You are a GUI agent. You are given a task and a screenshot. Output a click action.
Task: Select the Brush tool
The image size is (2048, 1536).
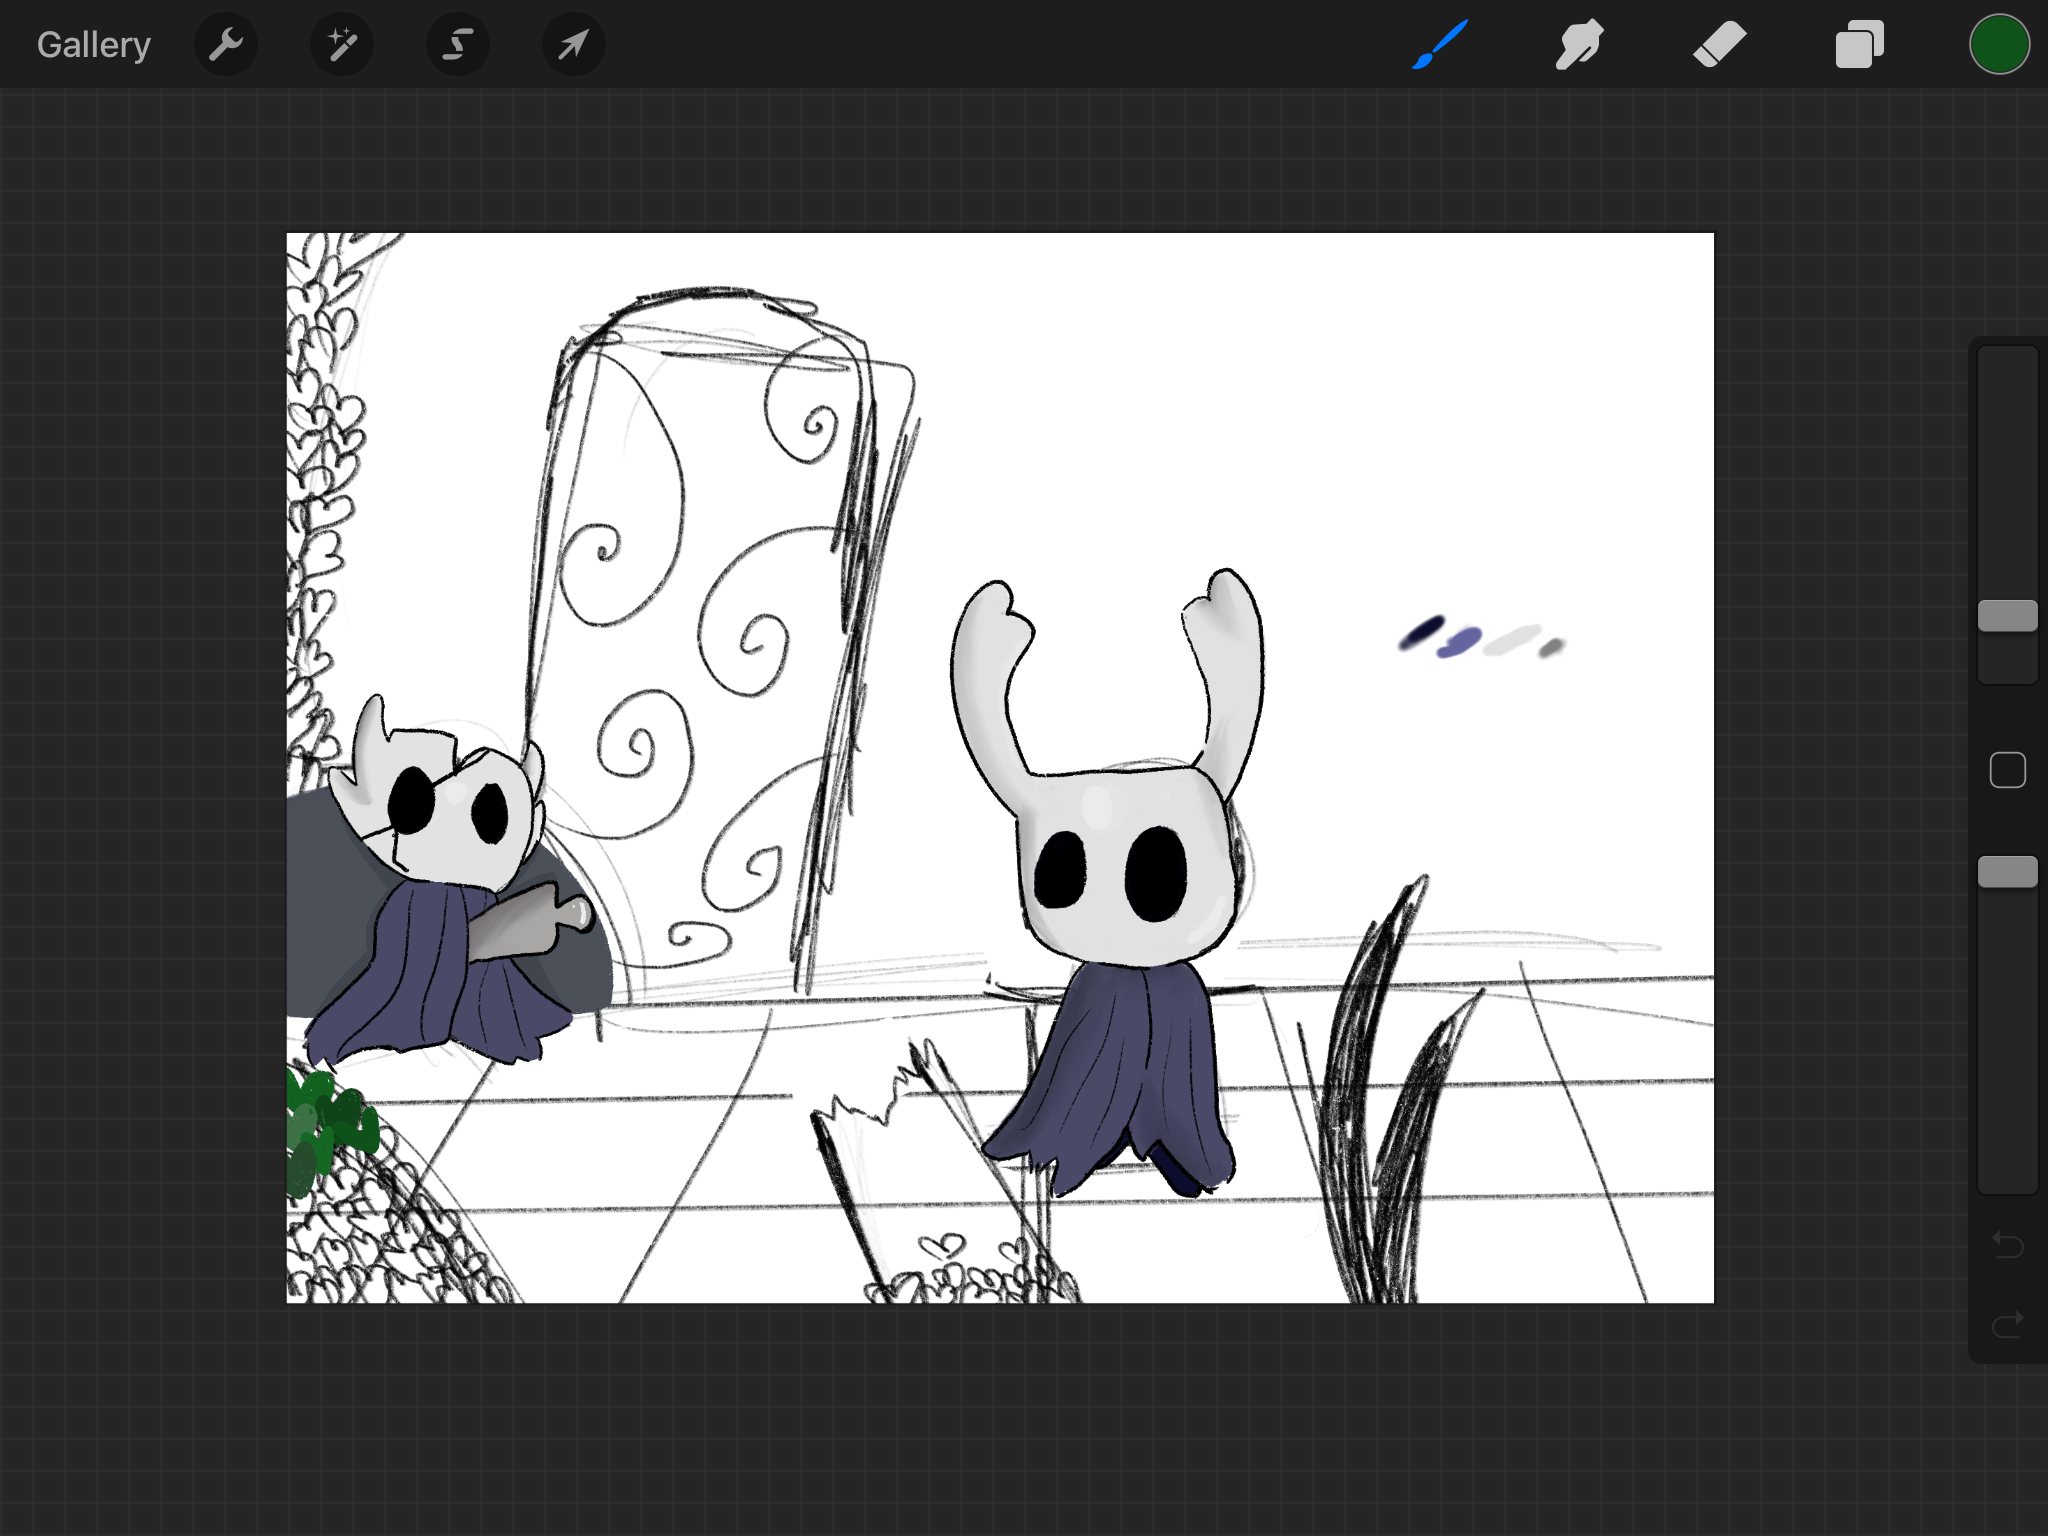[1440, 45]
